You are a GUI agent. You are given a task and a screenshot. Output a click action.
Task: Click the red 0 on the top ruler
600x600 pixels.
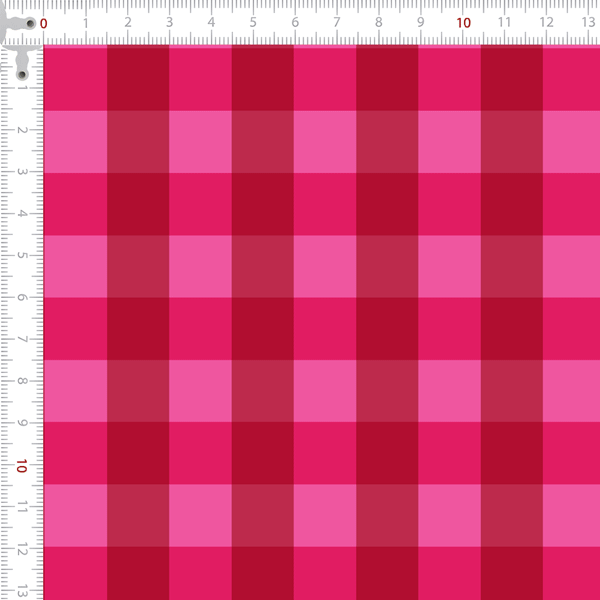(x=44, y=24)
